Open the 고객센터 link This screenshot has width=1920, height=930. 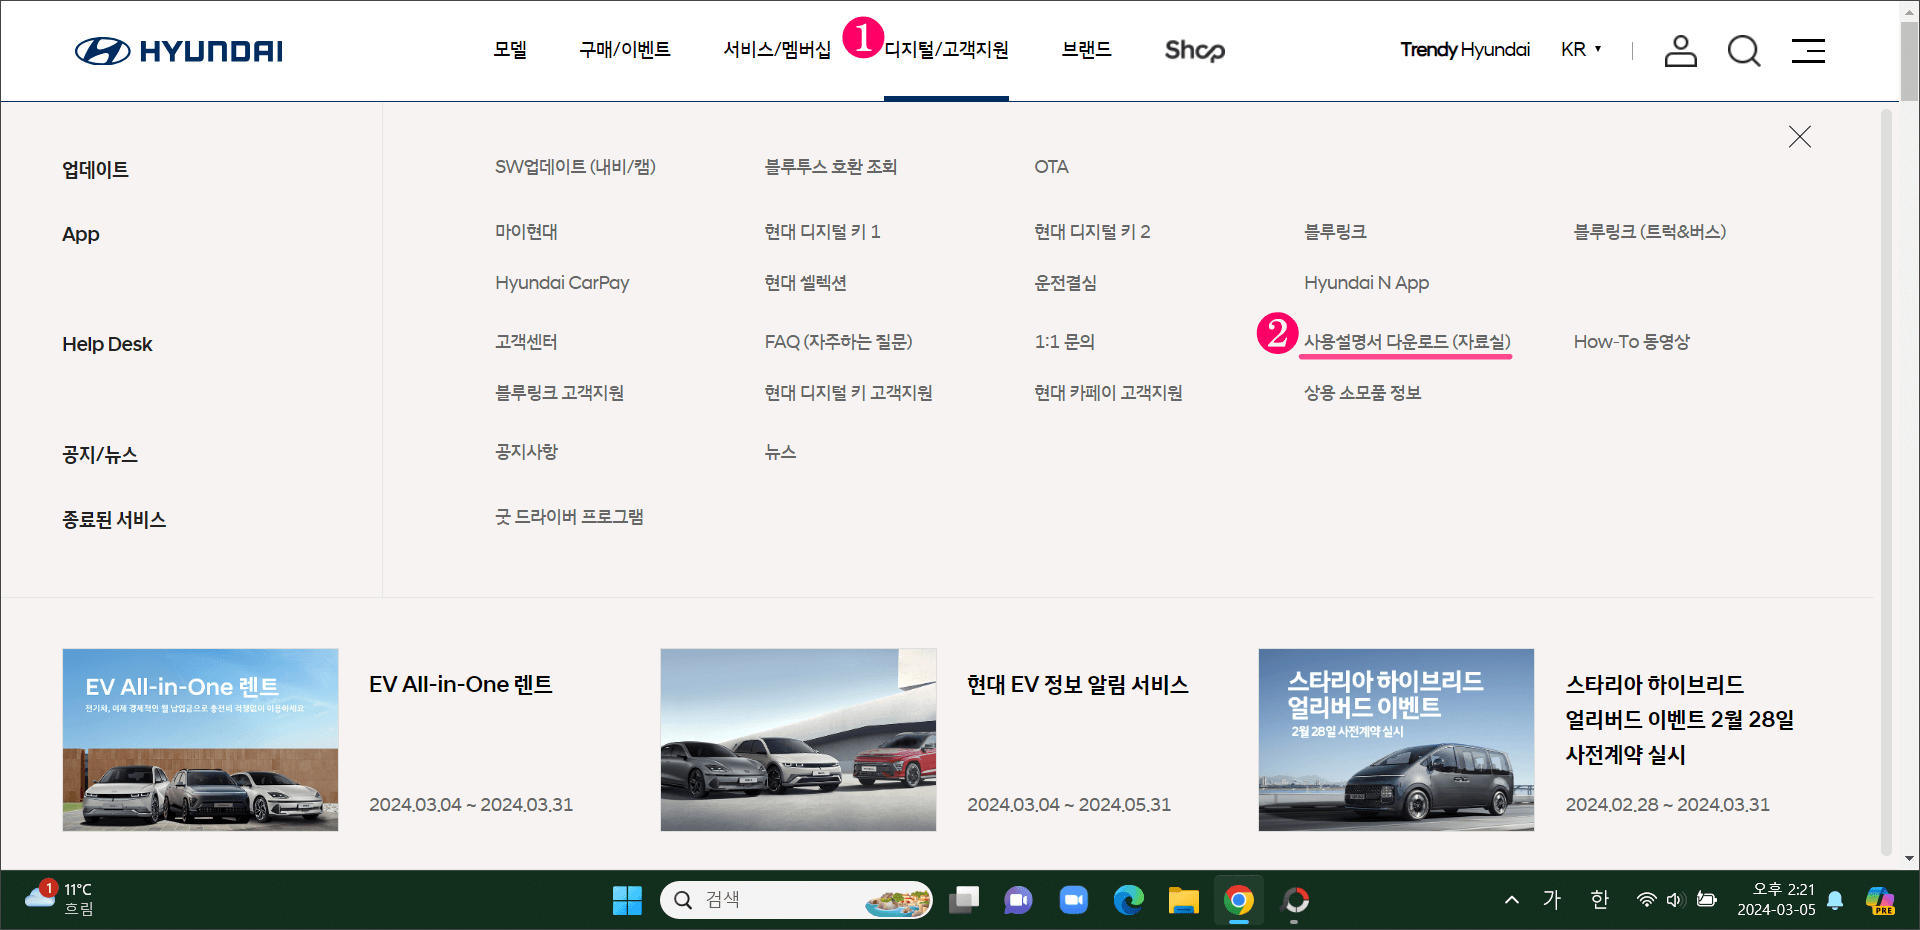pos(526,342)
